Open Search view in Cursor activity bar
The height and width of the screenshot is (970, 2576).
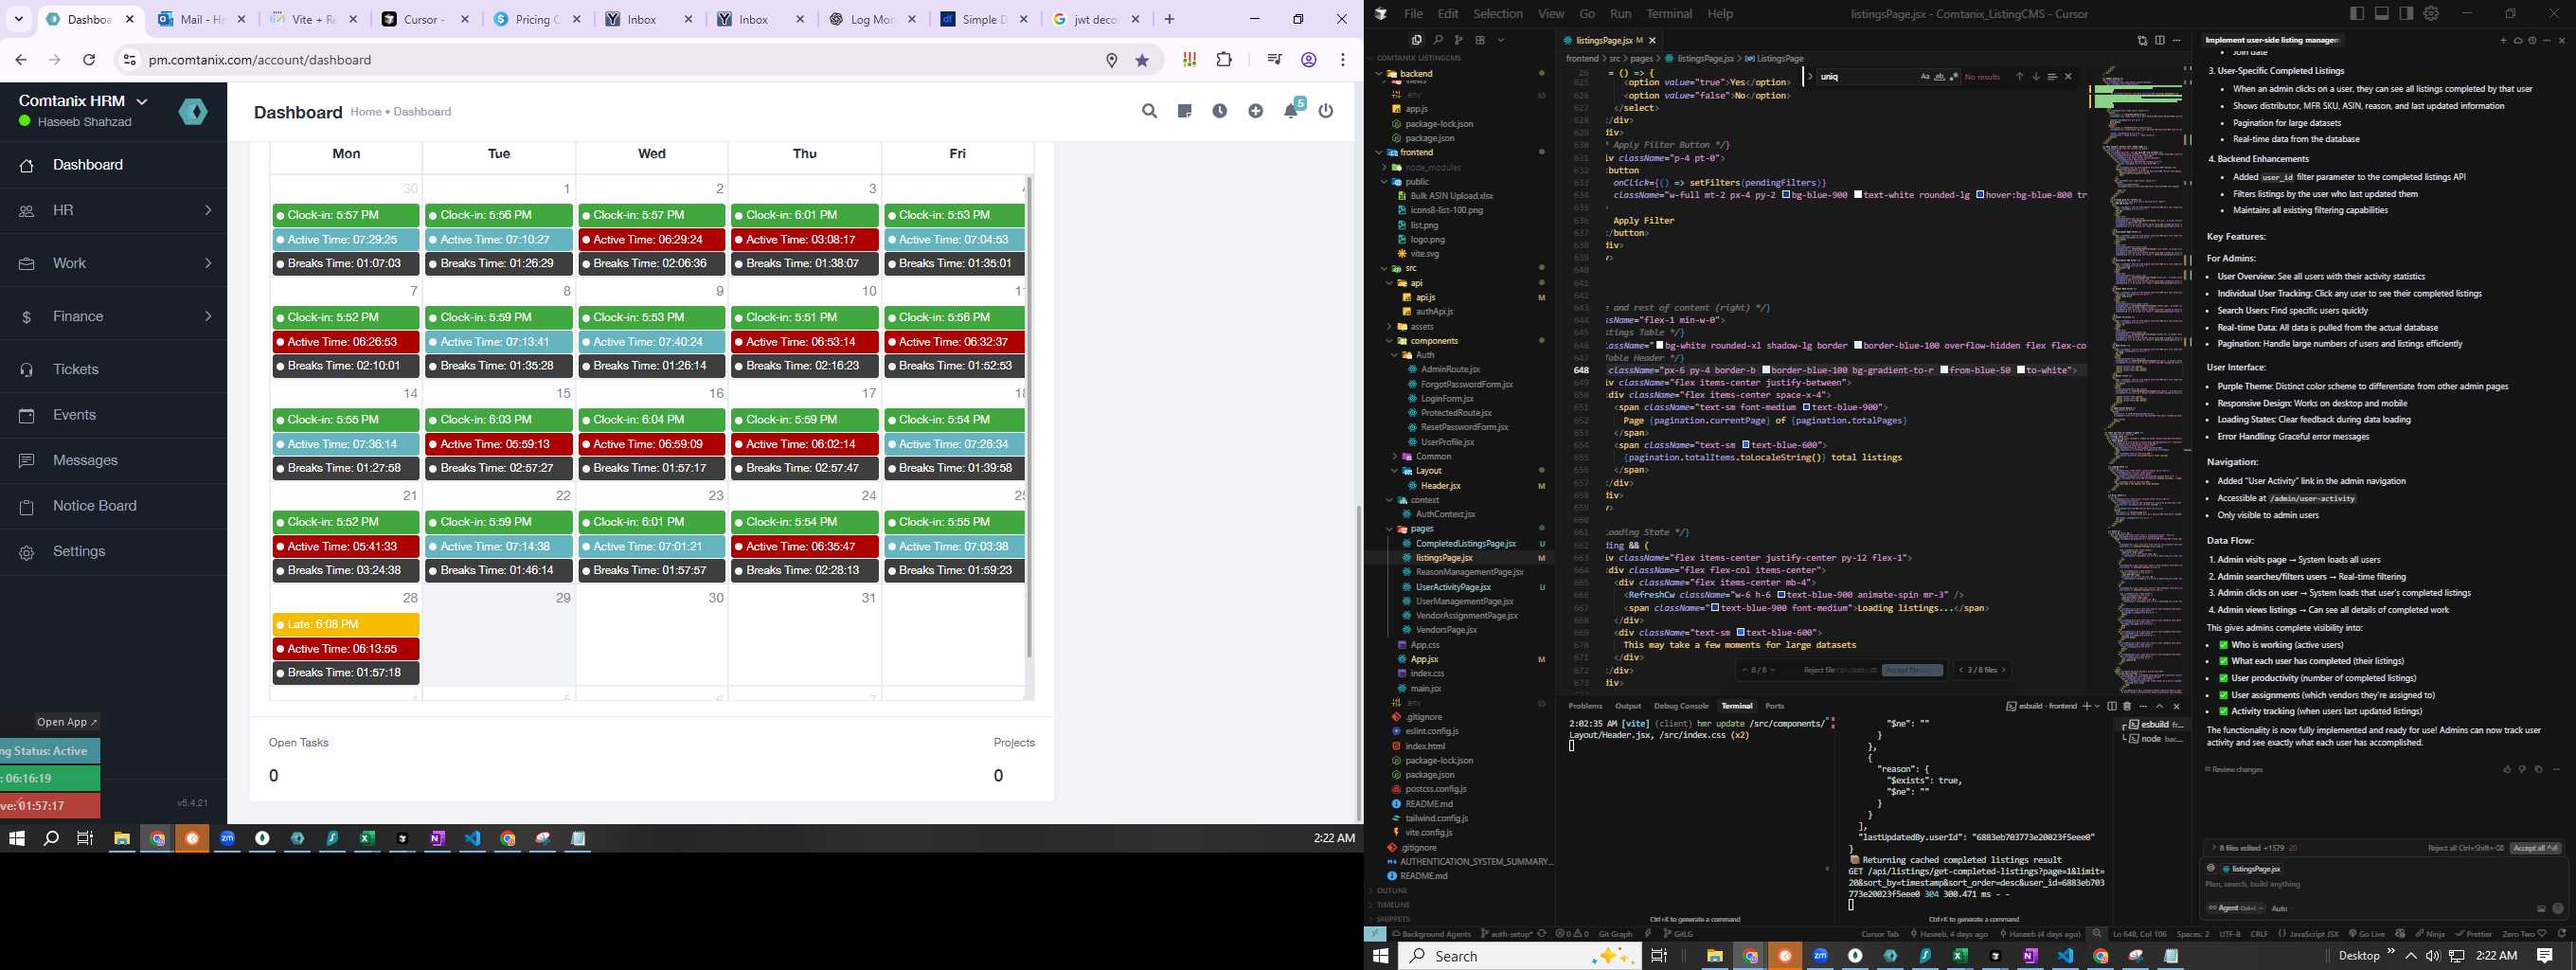tap(1437, 40)
